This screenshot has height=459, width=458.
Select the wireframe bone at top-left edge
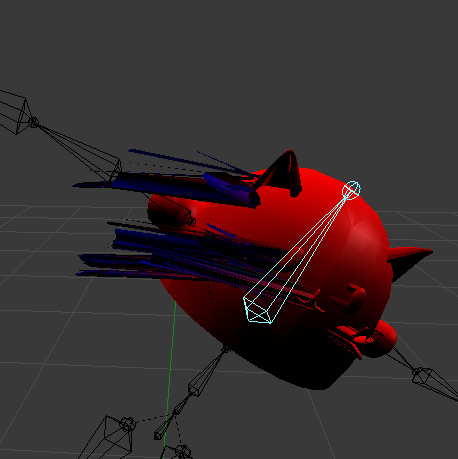click(x=14, y=112)
